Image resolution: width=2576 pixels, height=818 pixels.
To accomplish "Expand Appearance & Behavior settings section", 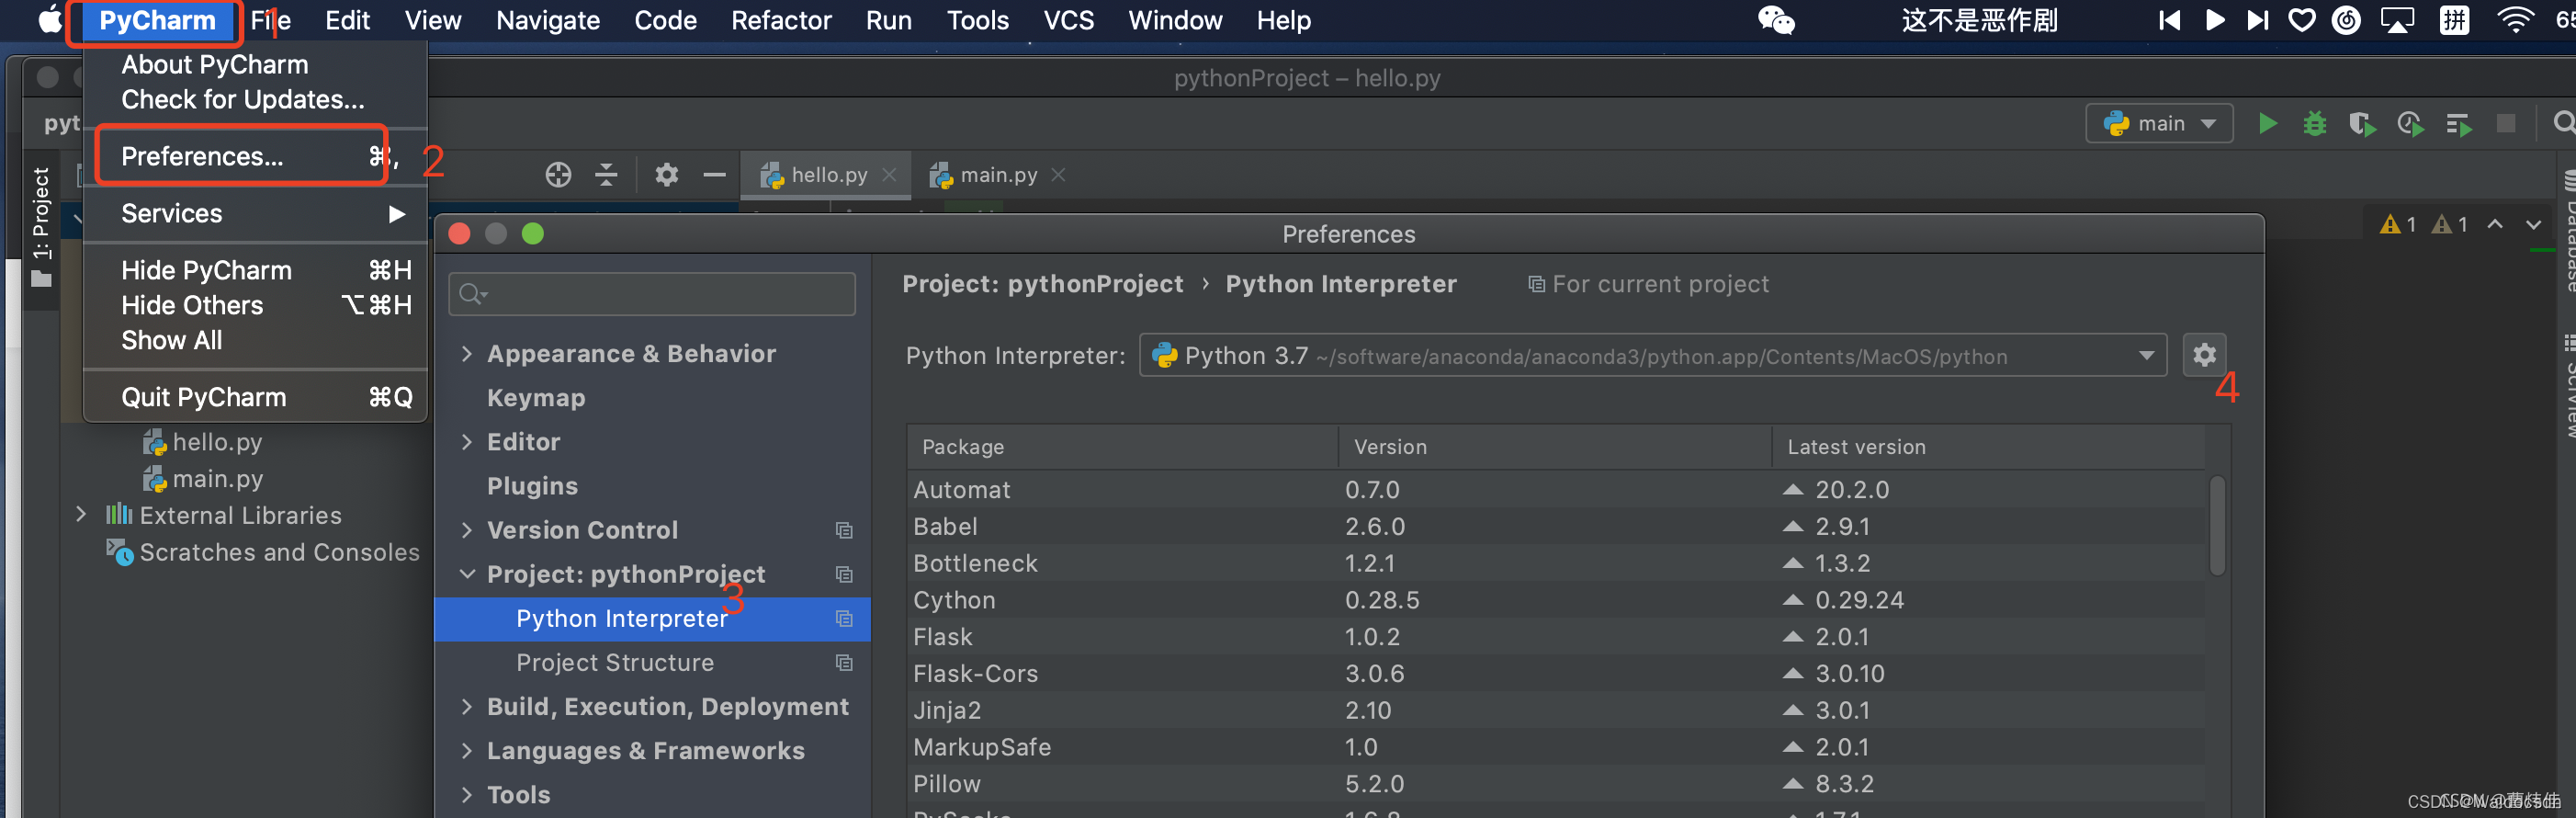I will point(467,354).
